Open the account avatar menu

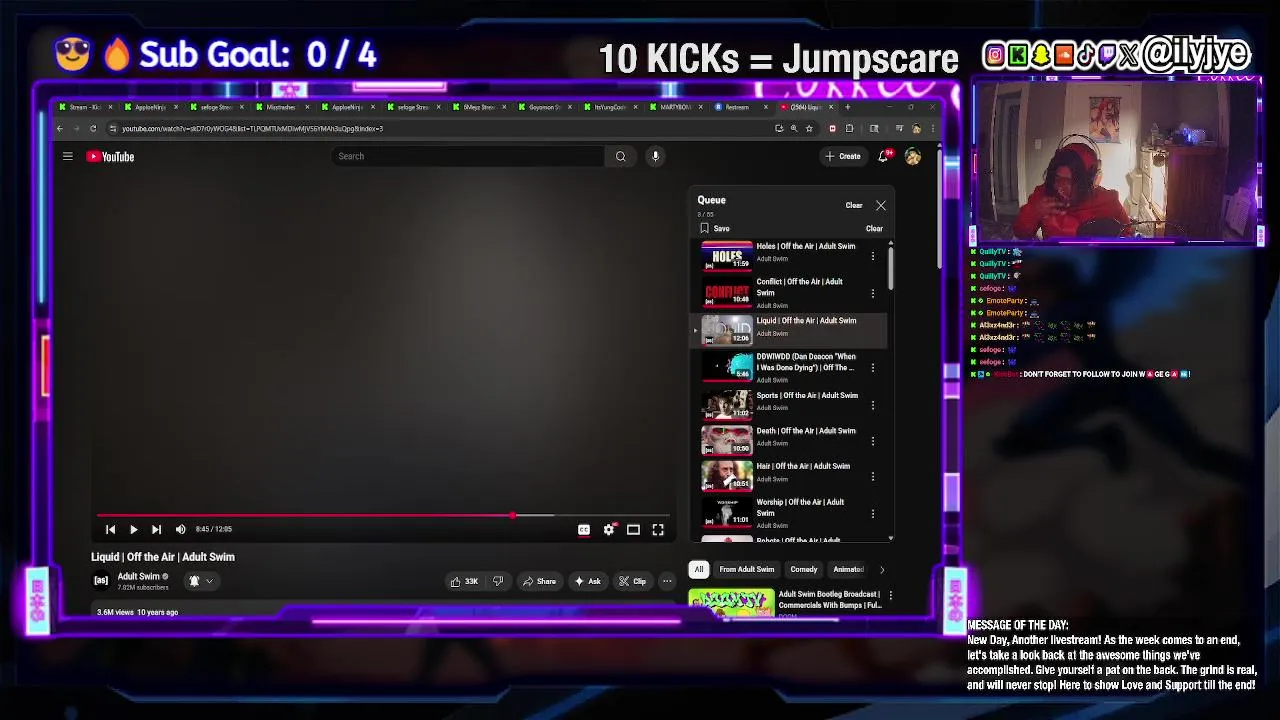(912, 156)
